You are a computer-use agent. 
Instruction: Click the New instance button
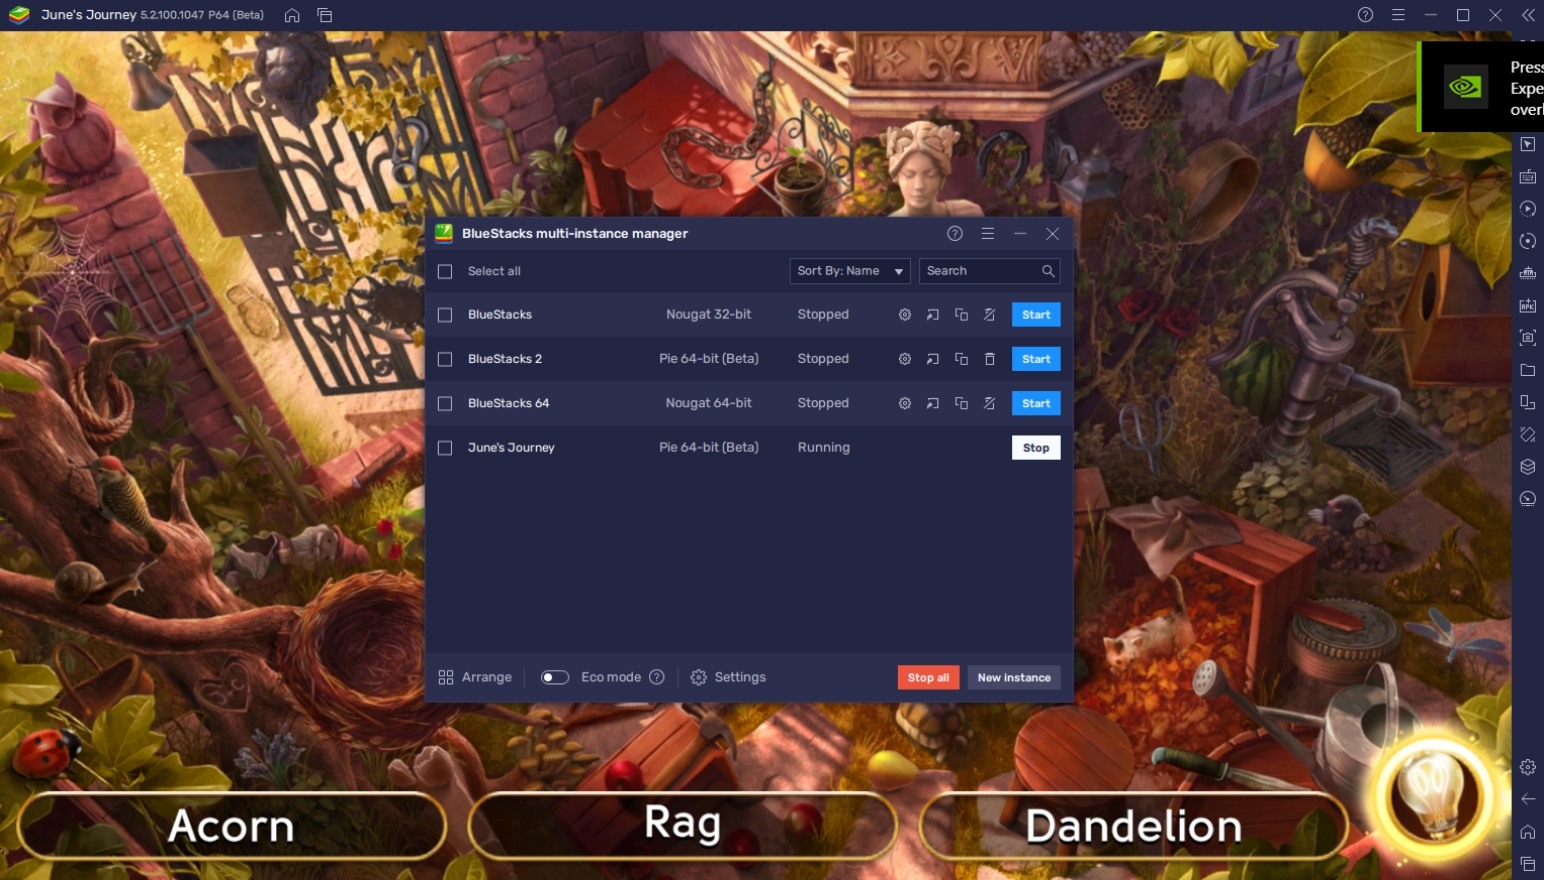[x=1014, y=678]
